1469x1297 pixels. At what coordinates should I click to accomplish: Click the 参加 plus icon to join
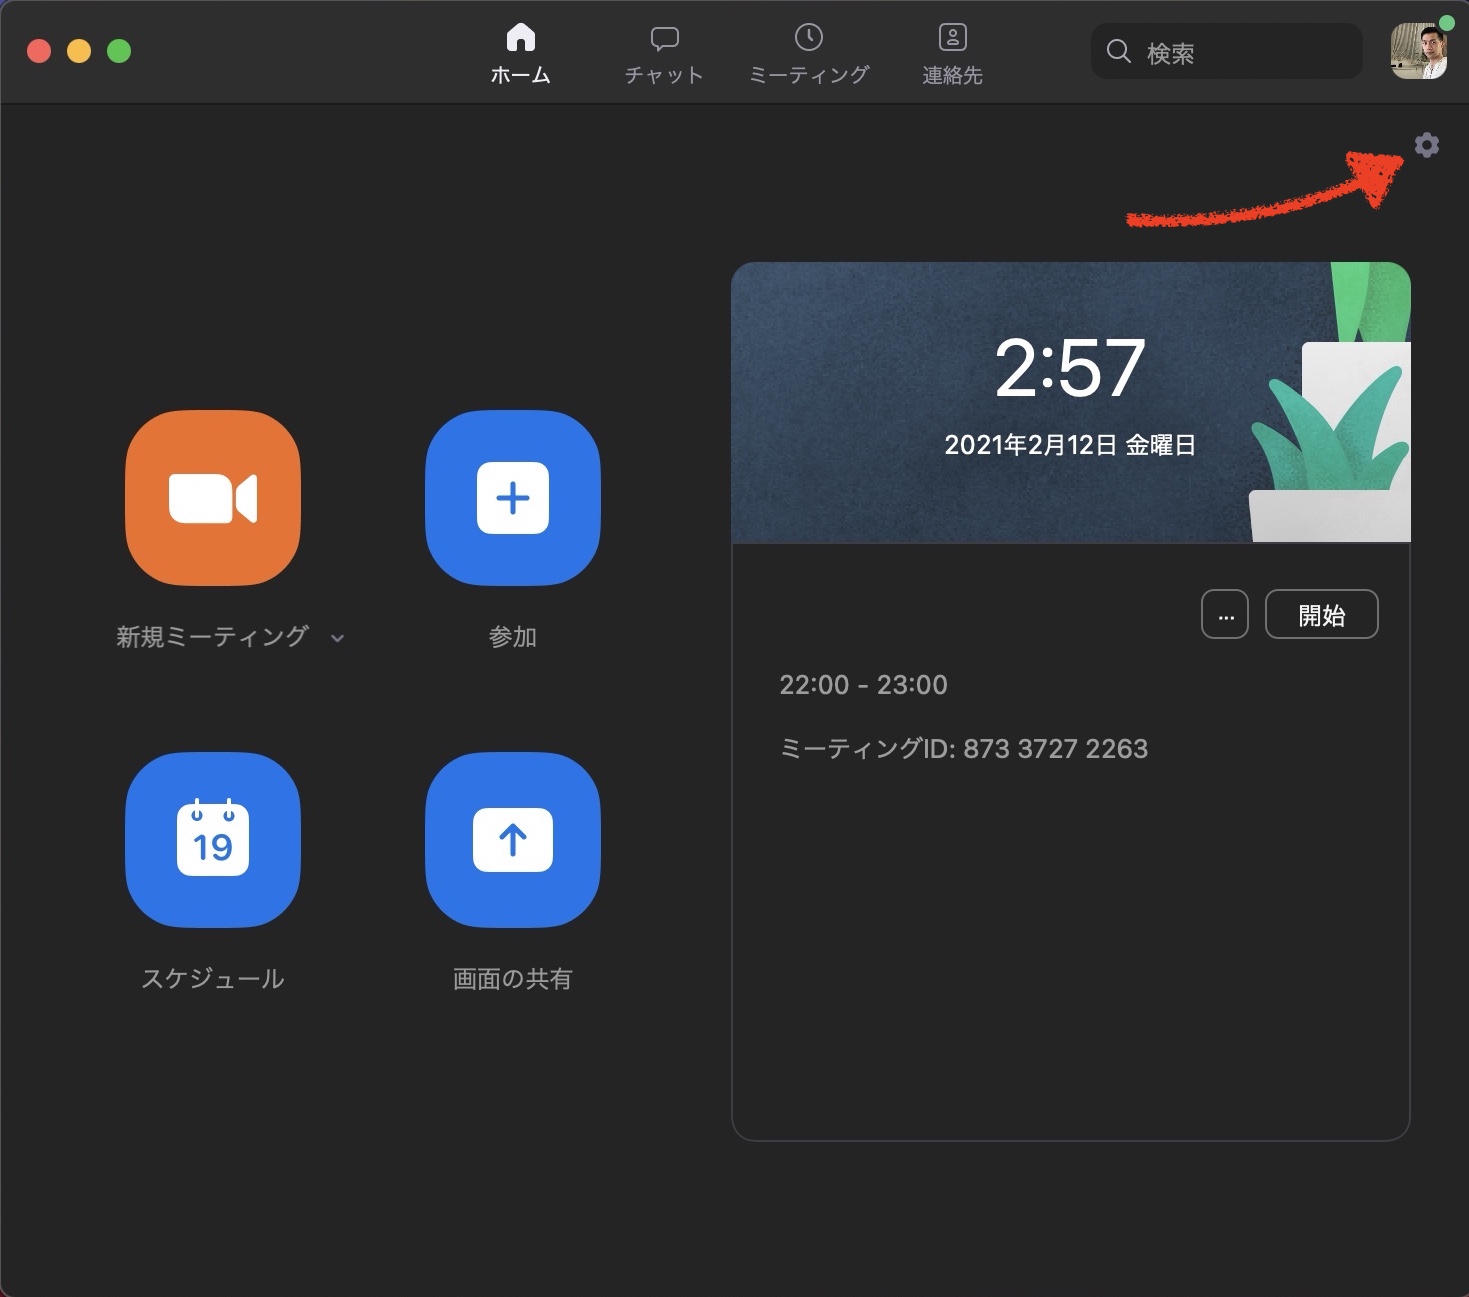point(512,498)
